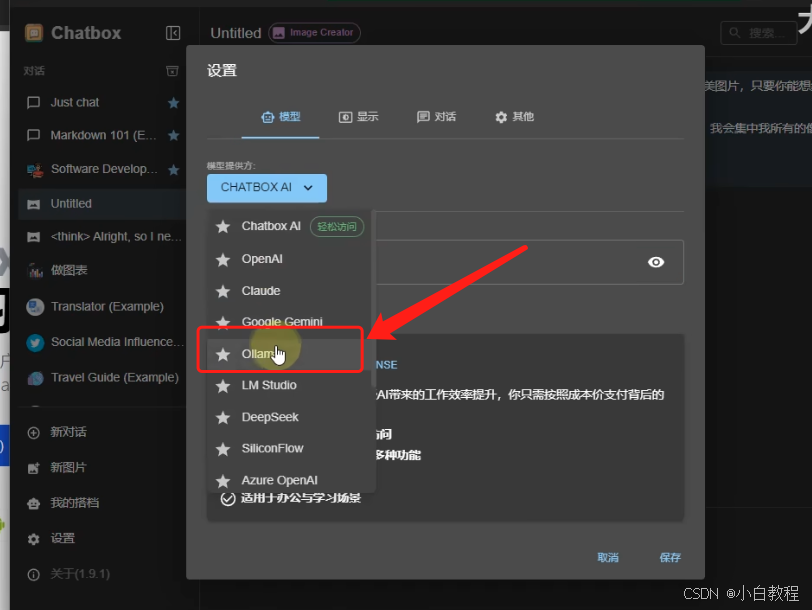Viewport: 812px width, 610px height.
Task: Click the star beside LM Studio
Action: (223, 386)
